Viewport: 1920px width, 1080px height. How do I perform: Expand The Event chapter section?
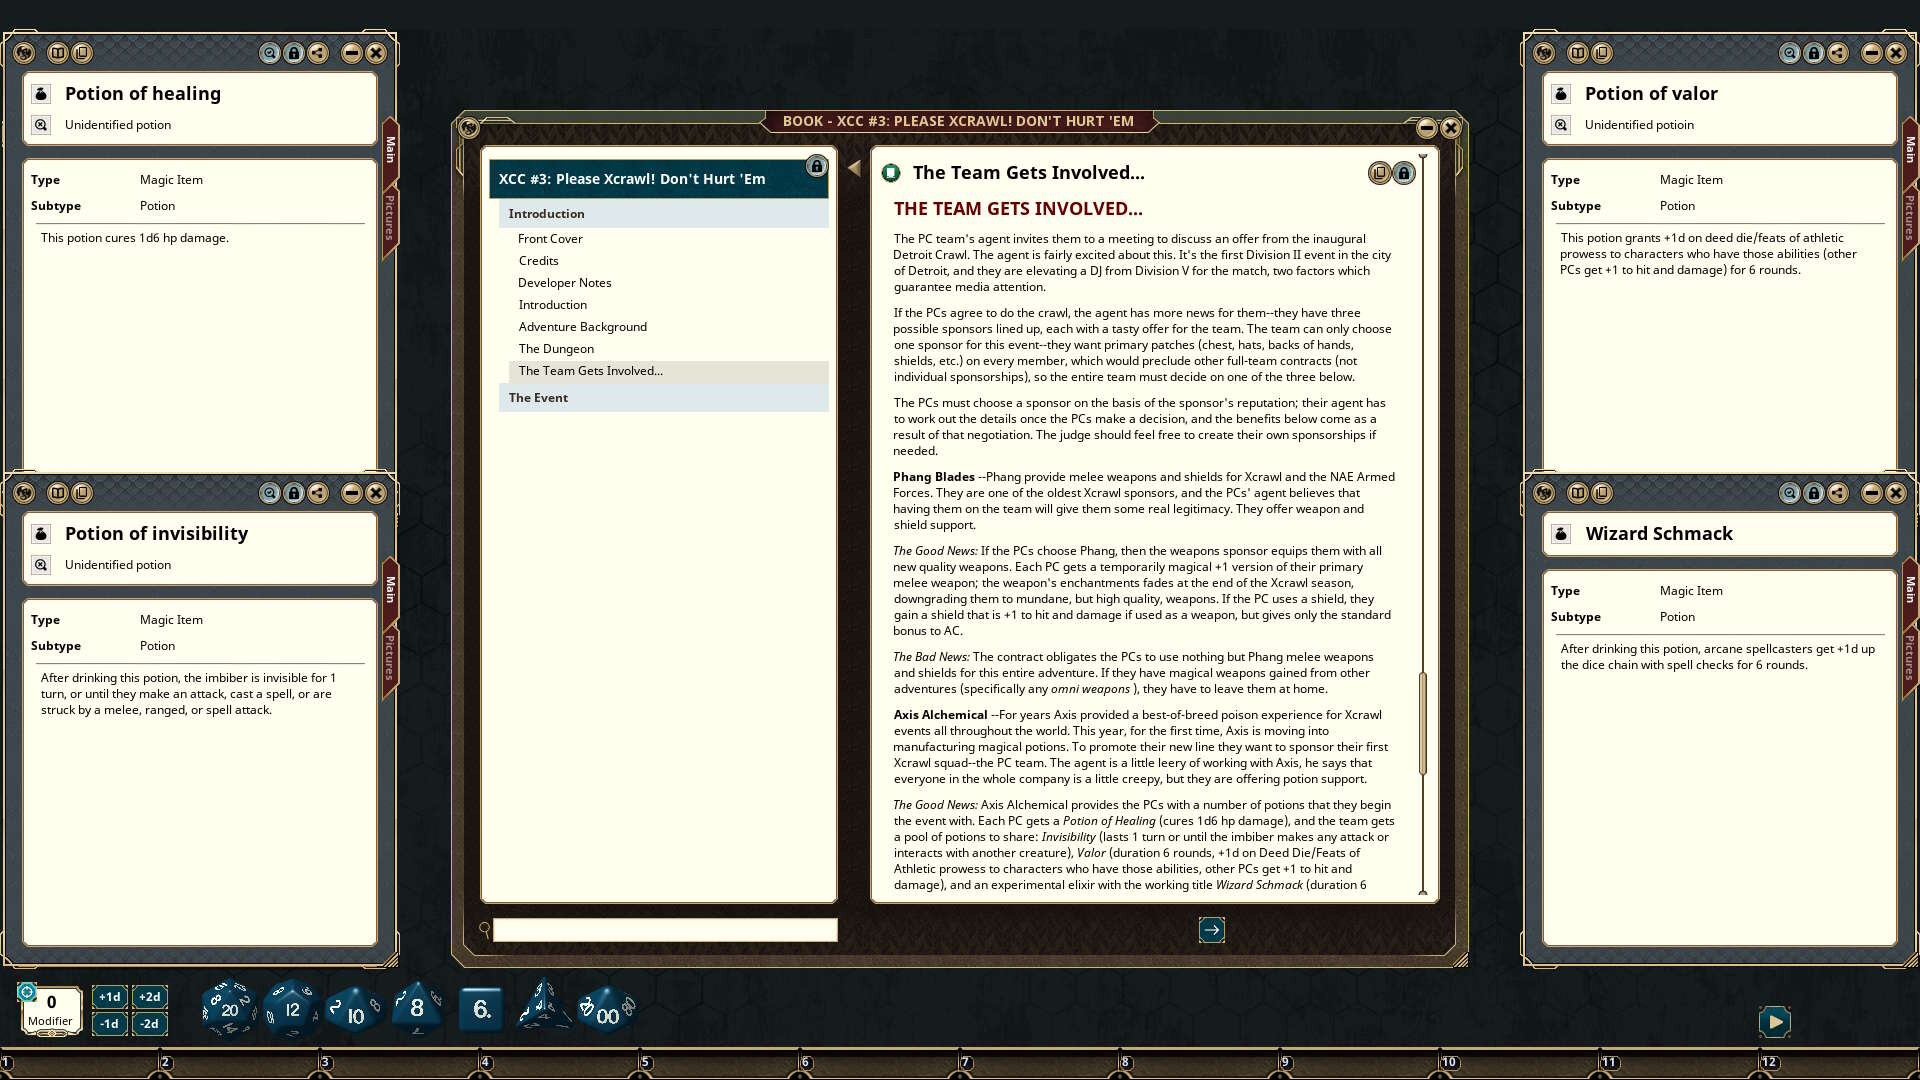538,398
